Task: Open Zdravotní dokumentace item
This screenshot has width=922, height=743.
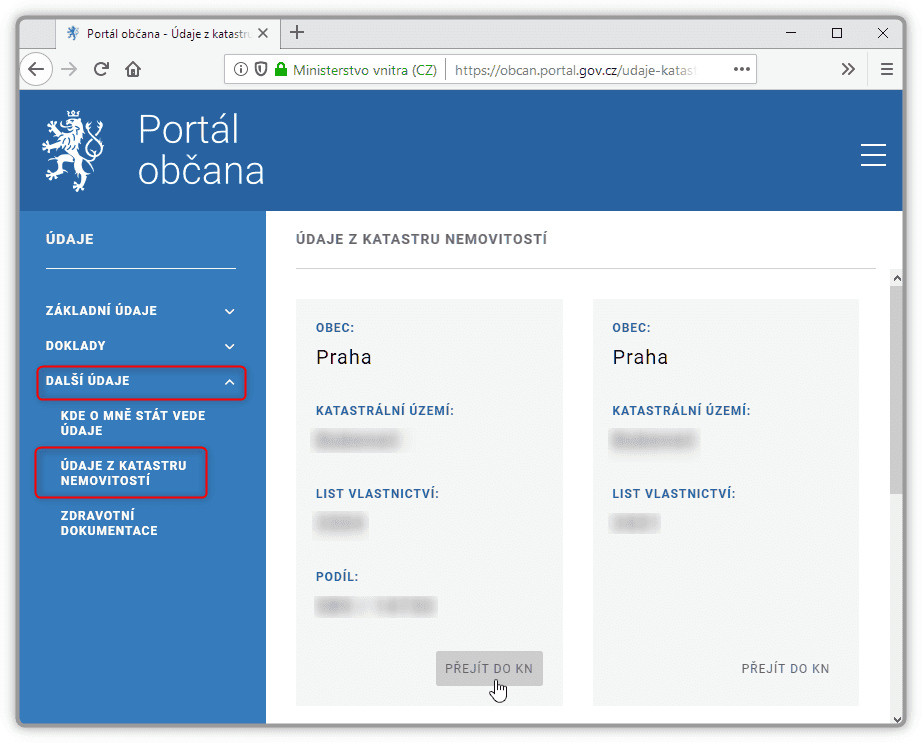Action: coord(109,523)
